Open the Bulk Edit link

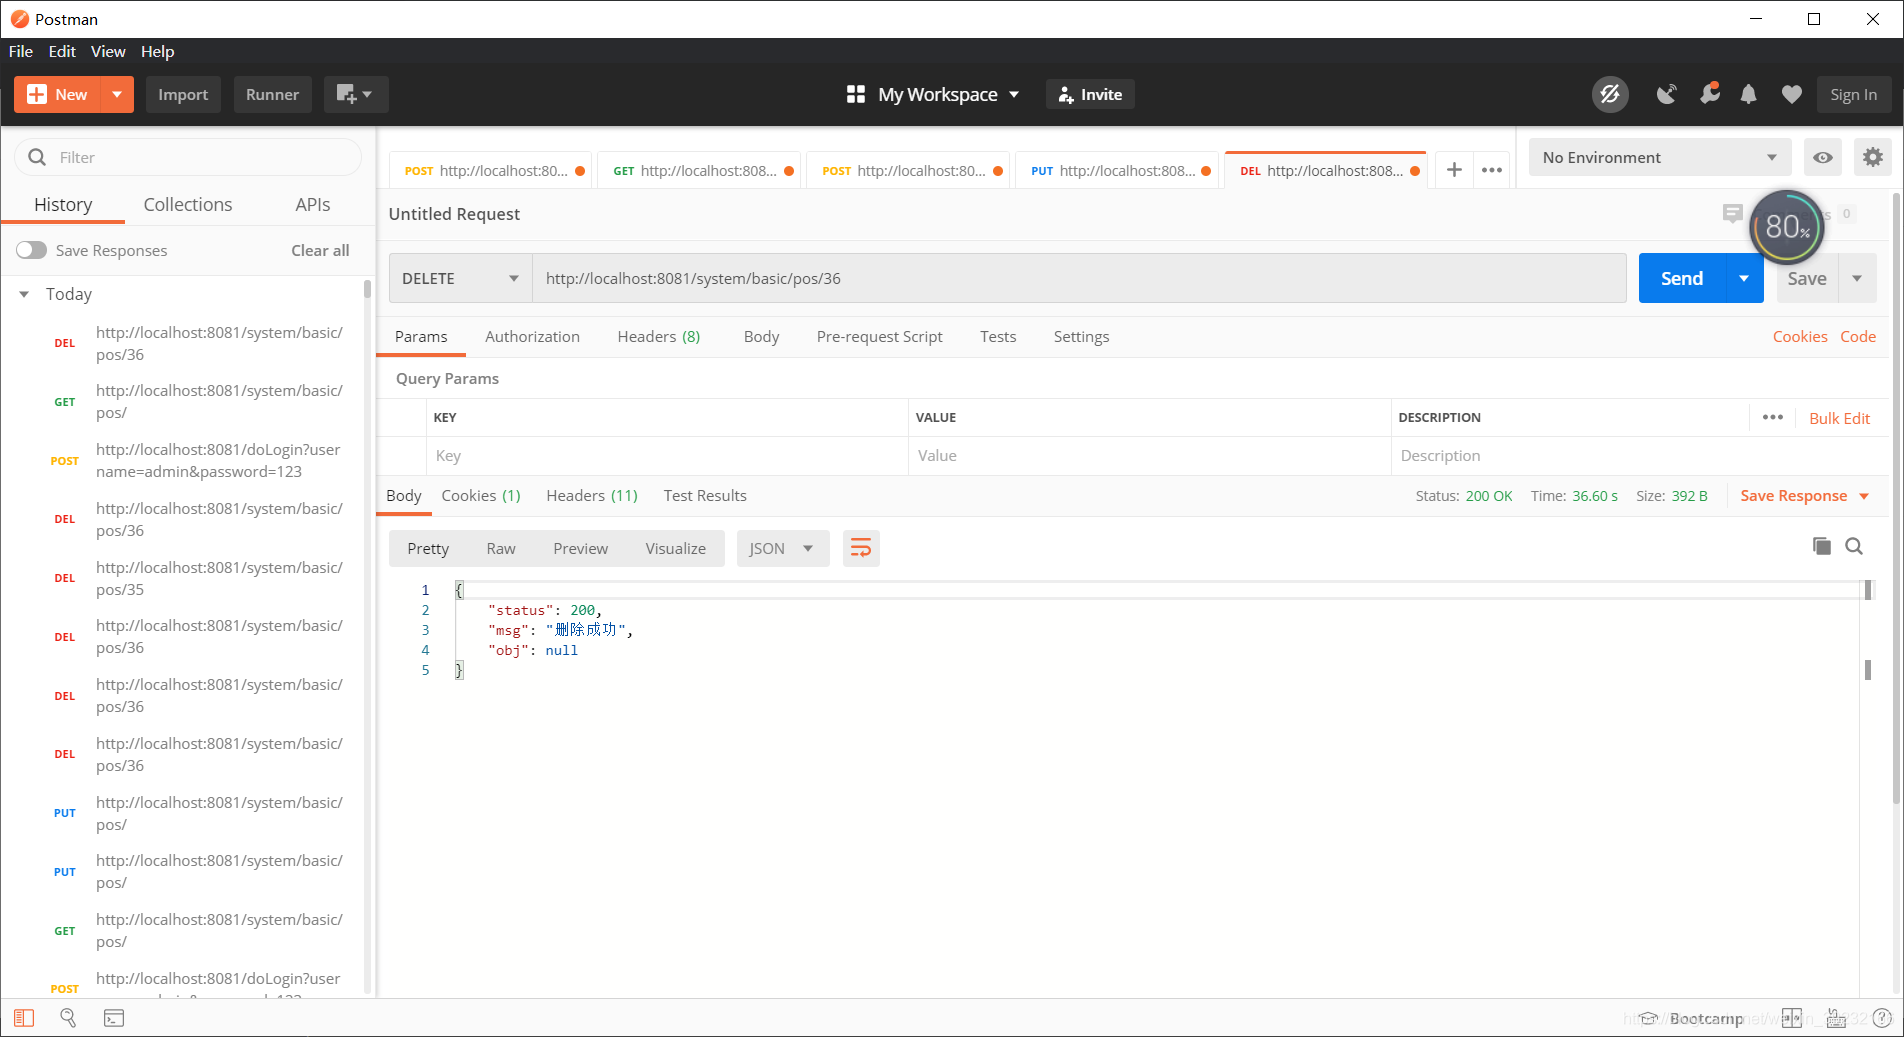pos(1839,418)
